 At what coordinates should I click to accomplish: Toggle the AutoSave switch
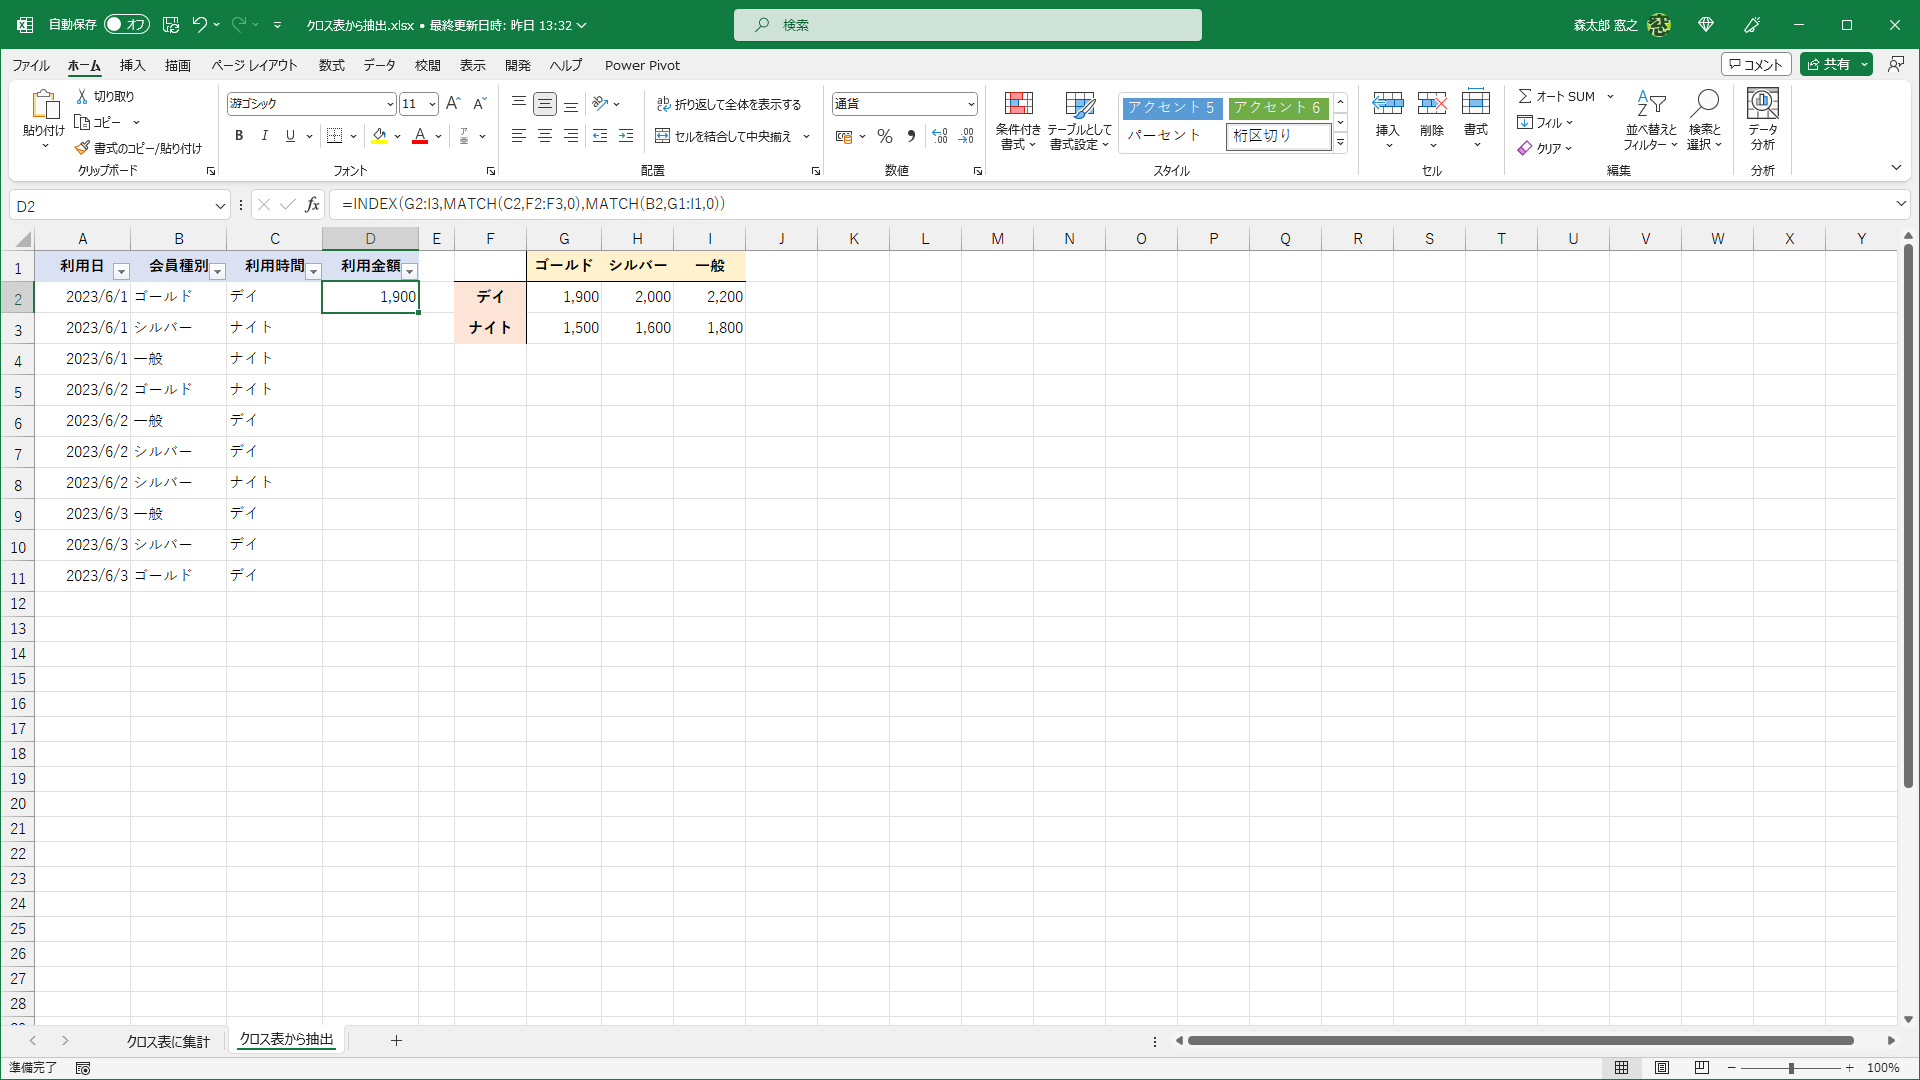pos(127,25)
